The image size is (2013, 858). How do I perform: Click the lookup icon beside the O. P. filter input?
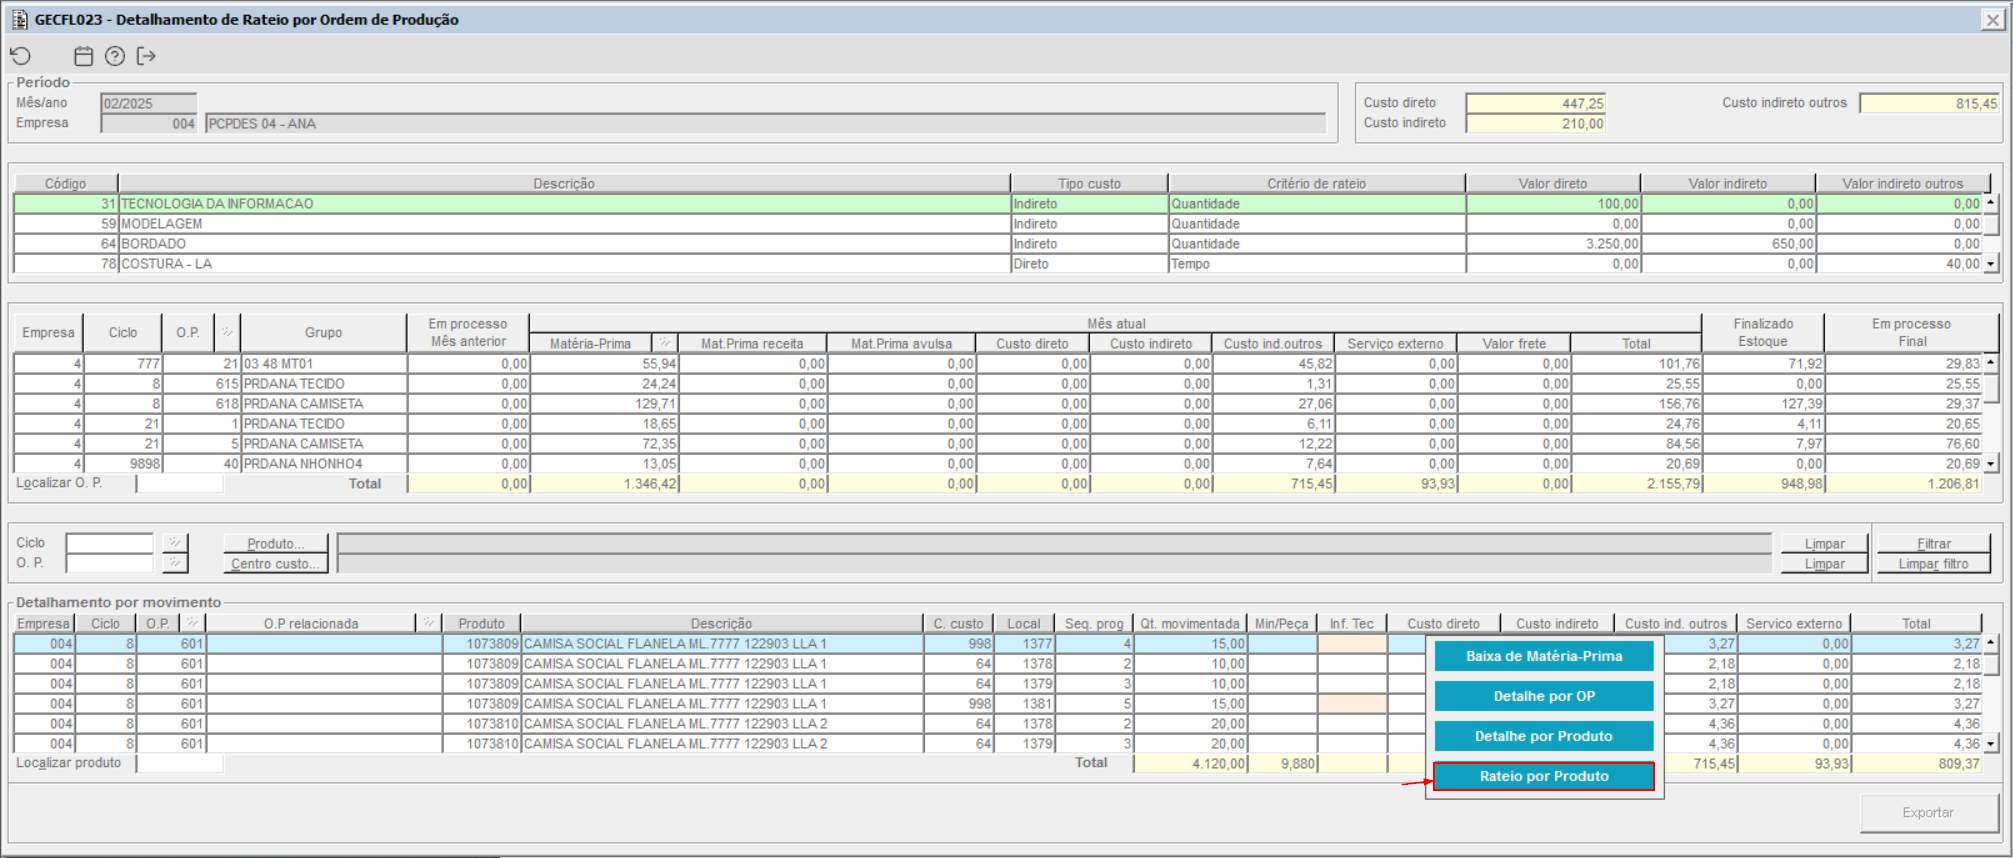point(175,563)
